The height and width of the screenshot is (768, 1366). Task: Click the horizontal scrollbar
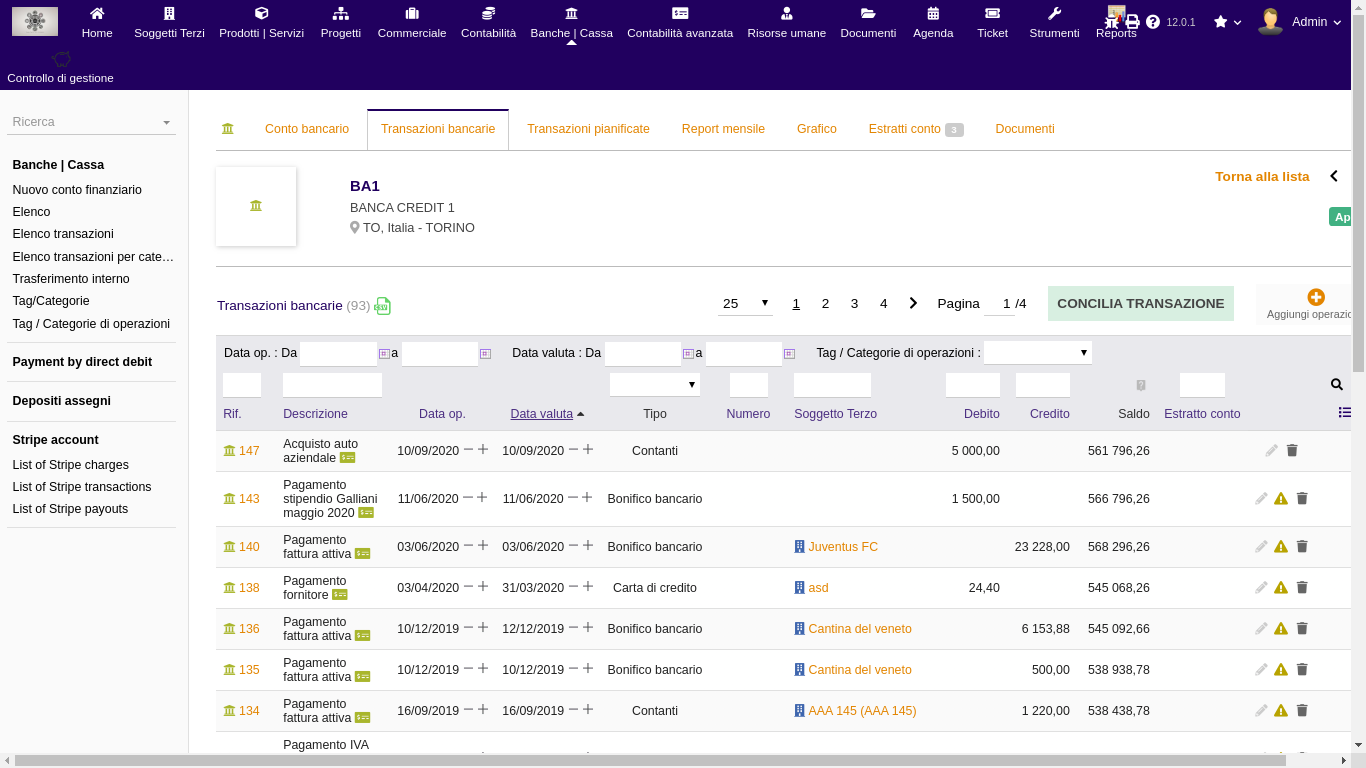click(650, 761)
